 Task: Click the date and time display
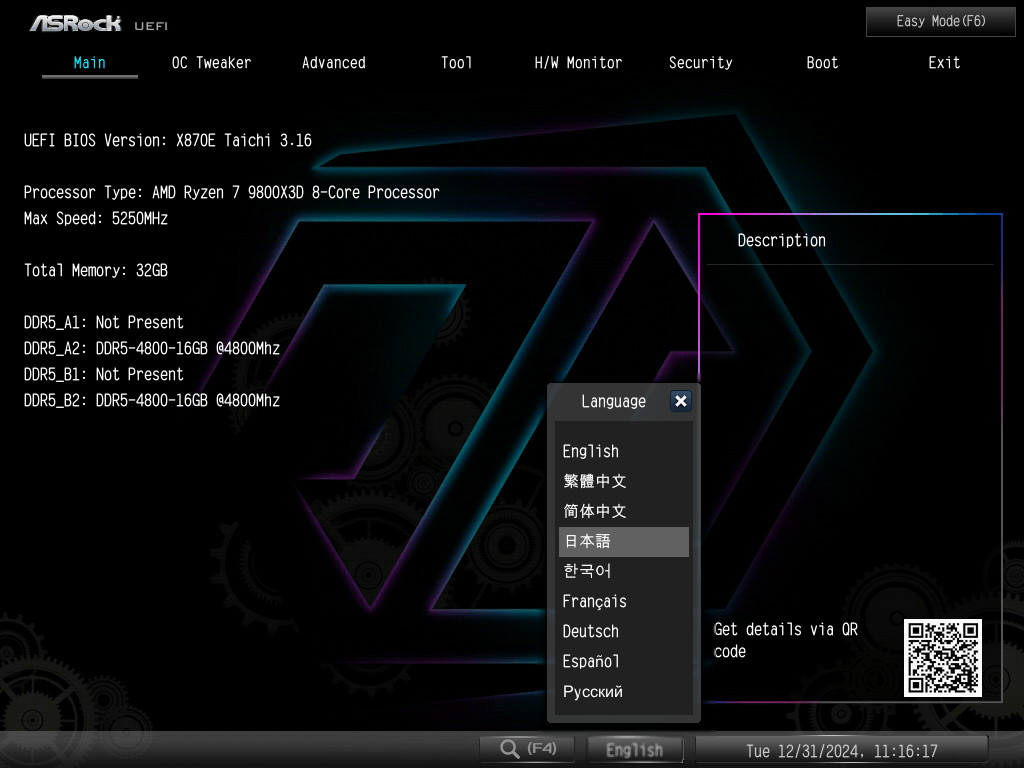[x=841, y=750]
